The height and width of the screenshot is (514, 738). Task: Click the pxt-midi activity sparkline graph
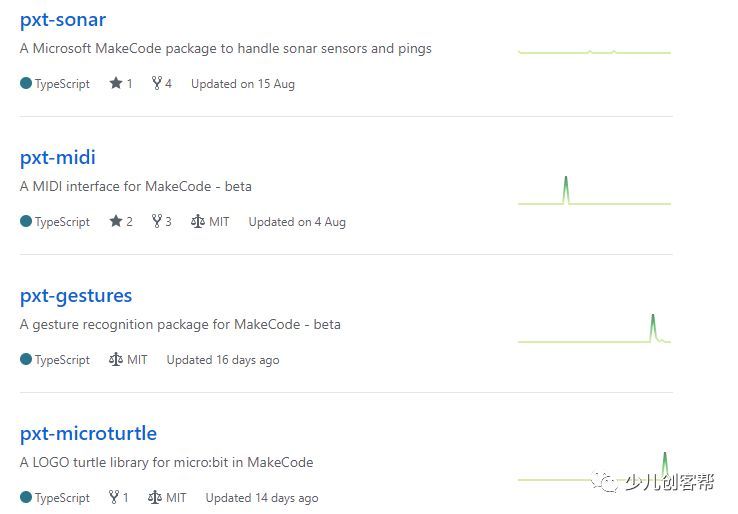[x=594, y=194]
